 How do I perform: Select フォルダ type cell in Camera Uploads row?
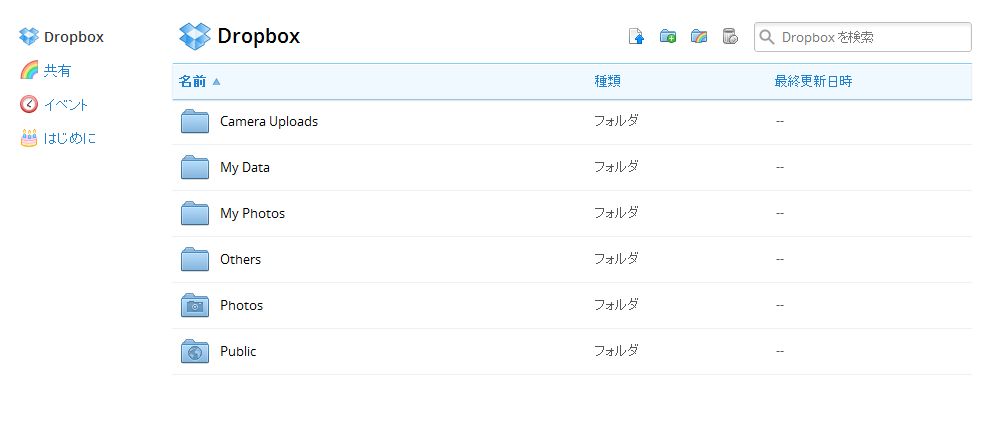click(616, 121)
